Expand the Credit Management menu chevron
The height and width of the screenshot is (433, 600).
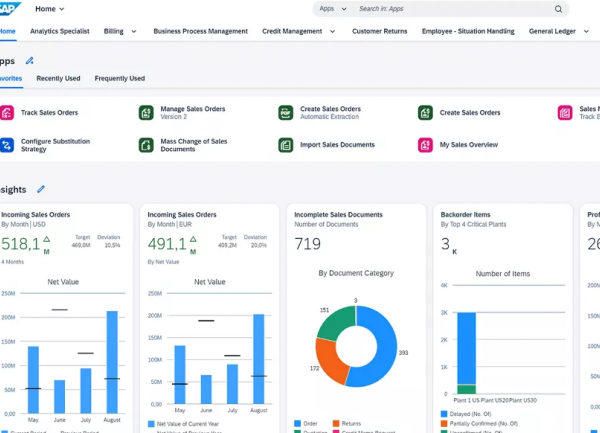point(332,31)
